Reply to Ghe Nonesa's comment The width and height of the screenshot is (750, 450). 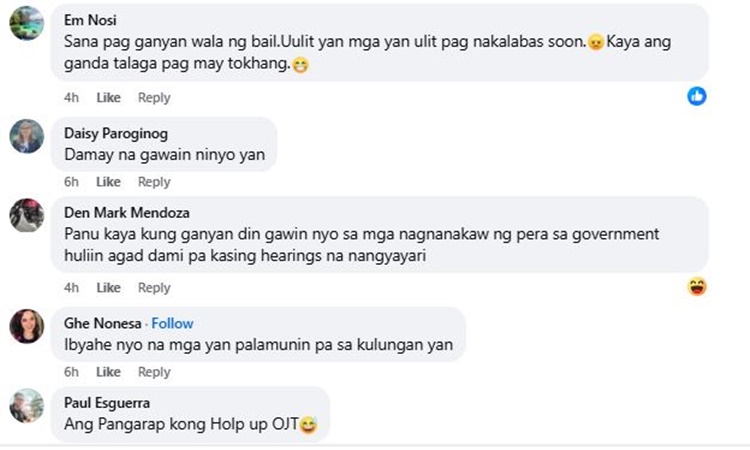click(154, 372)
